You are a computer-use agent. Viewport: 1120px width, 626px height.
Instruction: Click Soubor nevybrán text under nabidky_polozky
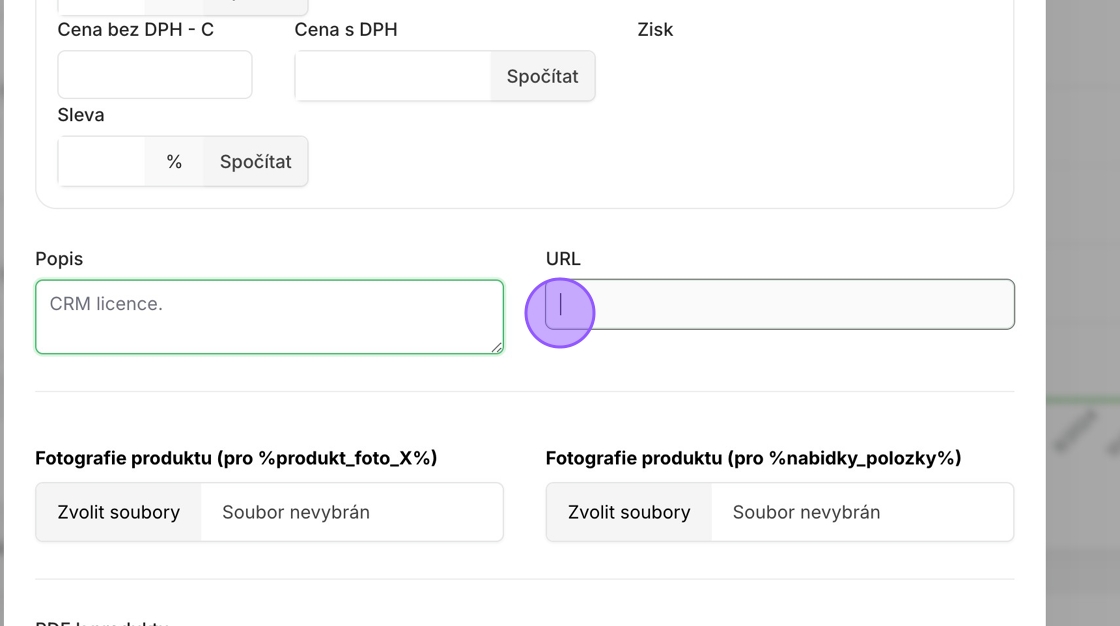[806, 512]
